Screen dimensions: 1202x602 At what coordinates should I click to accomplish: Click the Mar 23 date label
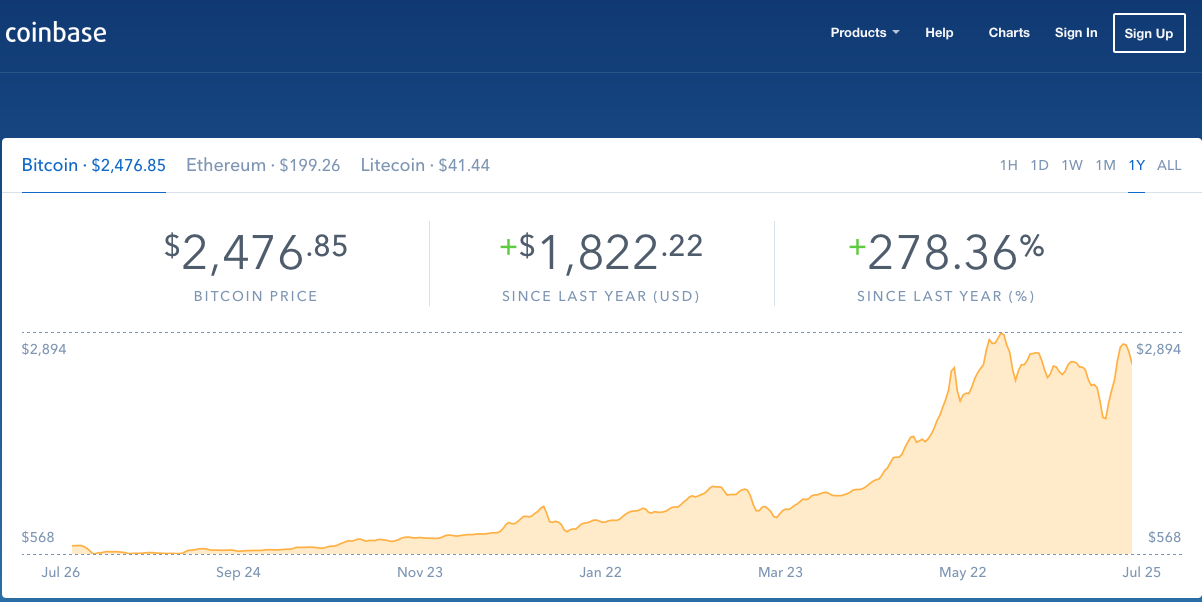780,572
